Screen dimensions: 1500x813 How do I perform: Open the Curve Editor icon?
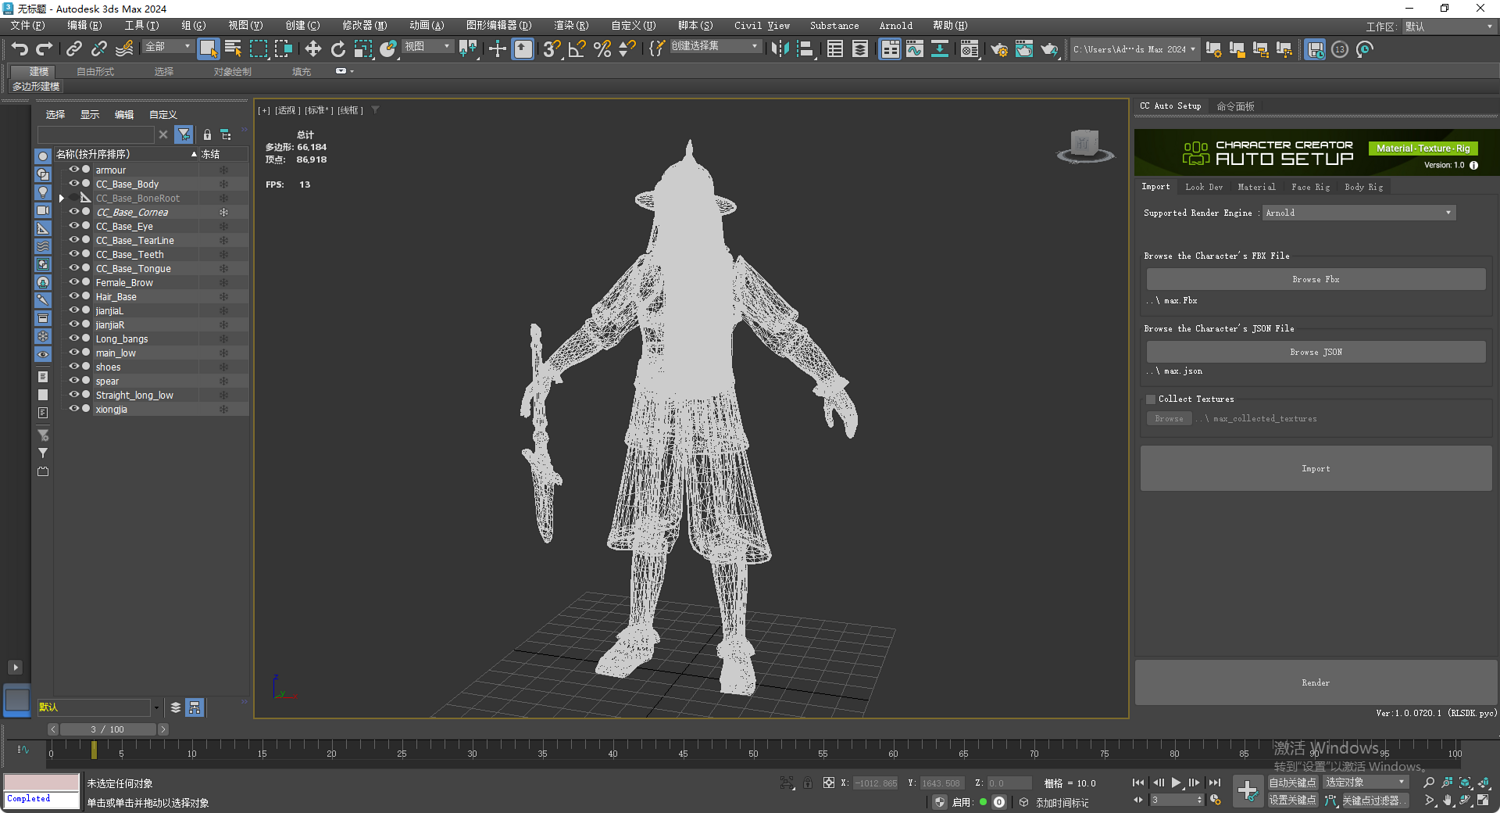click(915, 49)
